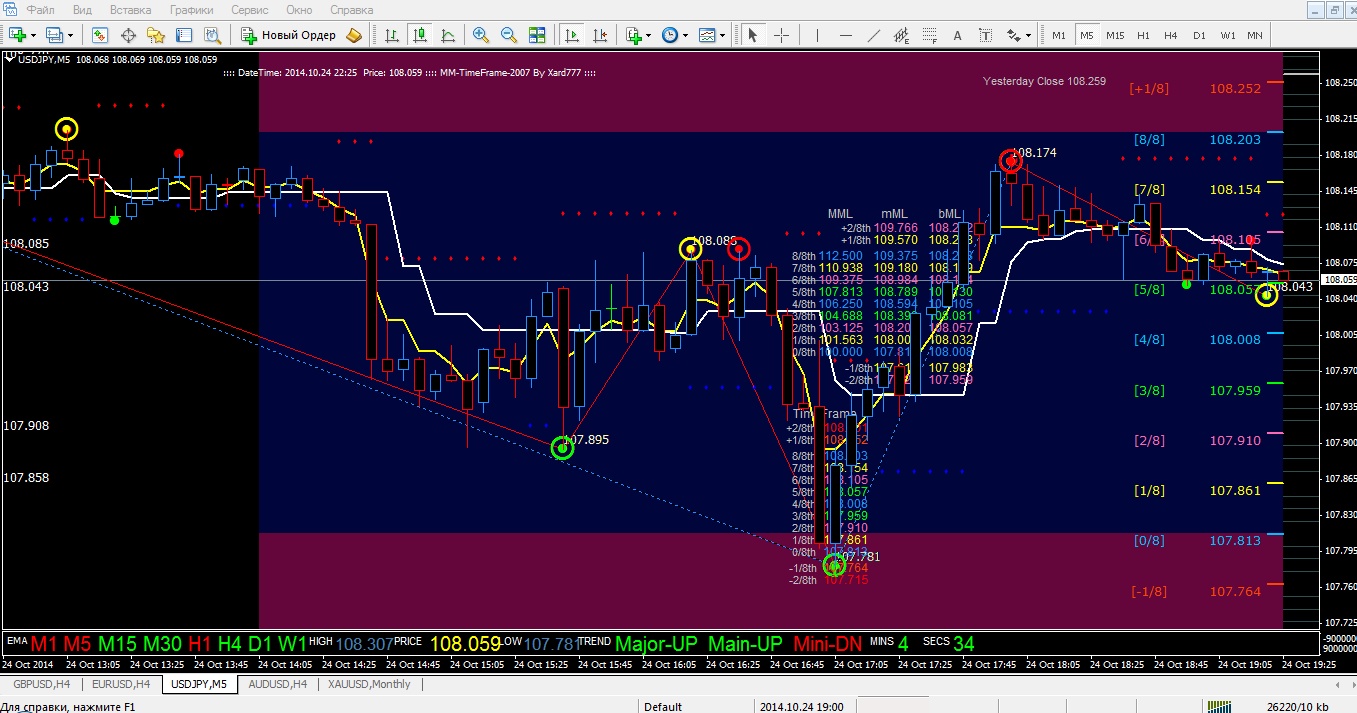
Task: Select the Crosshair tool
Action: [x=781, y=35]
